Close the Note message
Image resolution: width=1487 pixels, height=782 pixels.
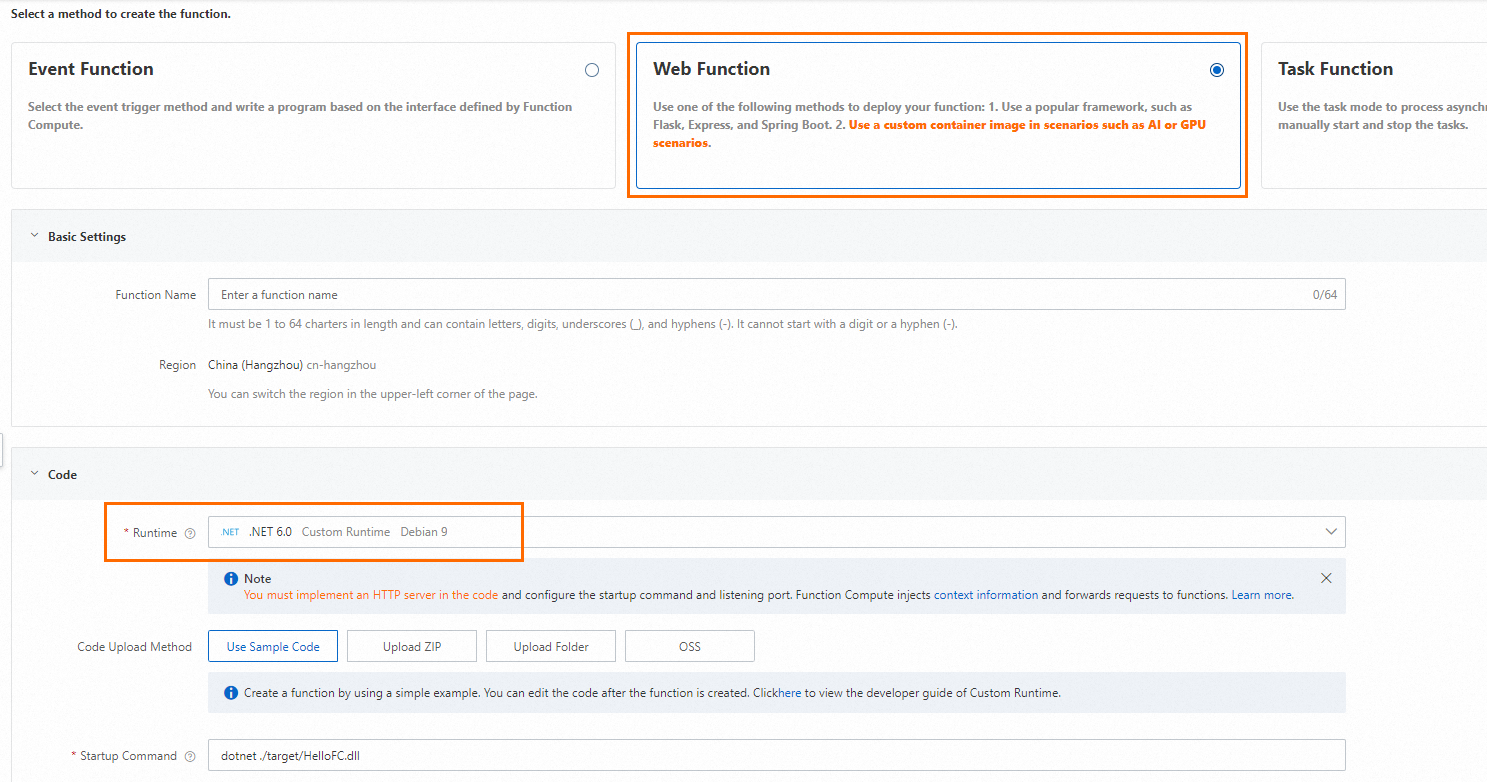(1326, 578)
